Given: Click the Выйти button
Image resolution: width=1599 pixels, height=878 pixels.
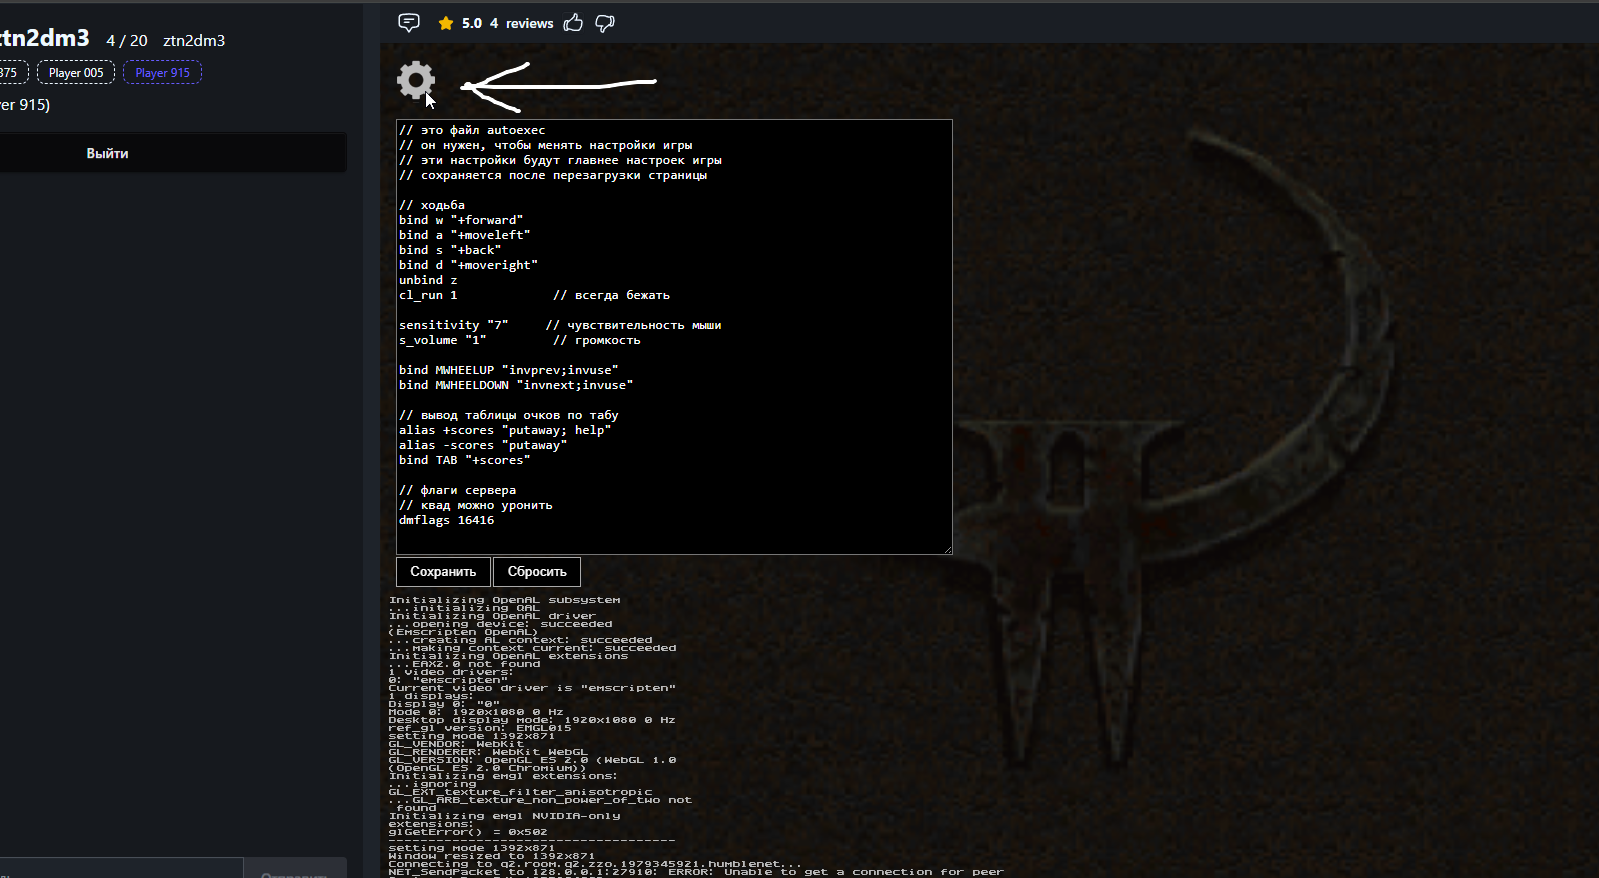Looking at the screenshot, I should [107, 153].
